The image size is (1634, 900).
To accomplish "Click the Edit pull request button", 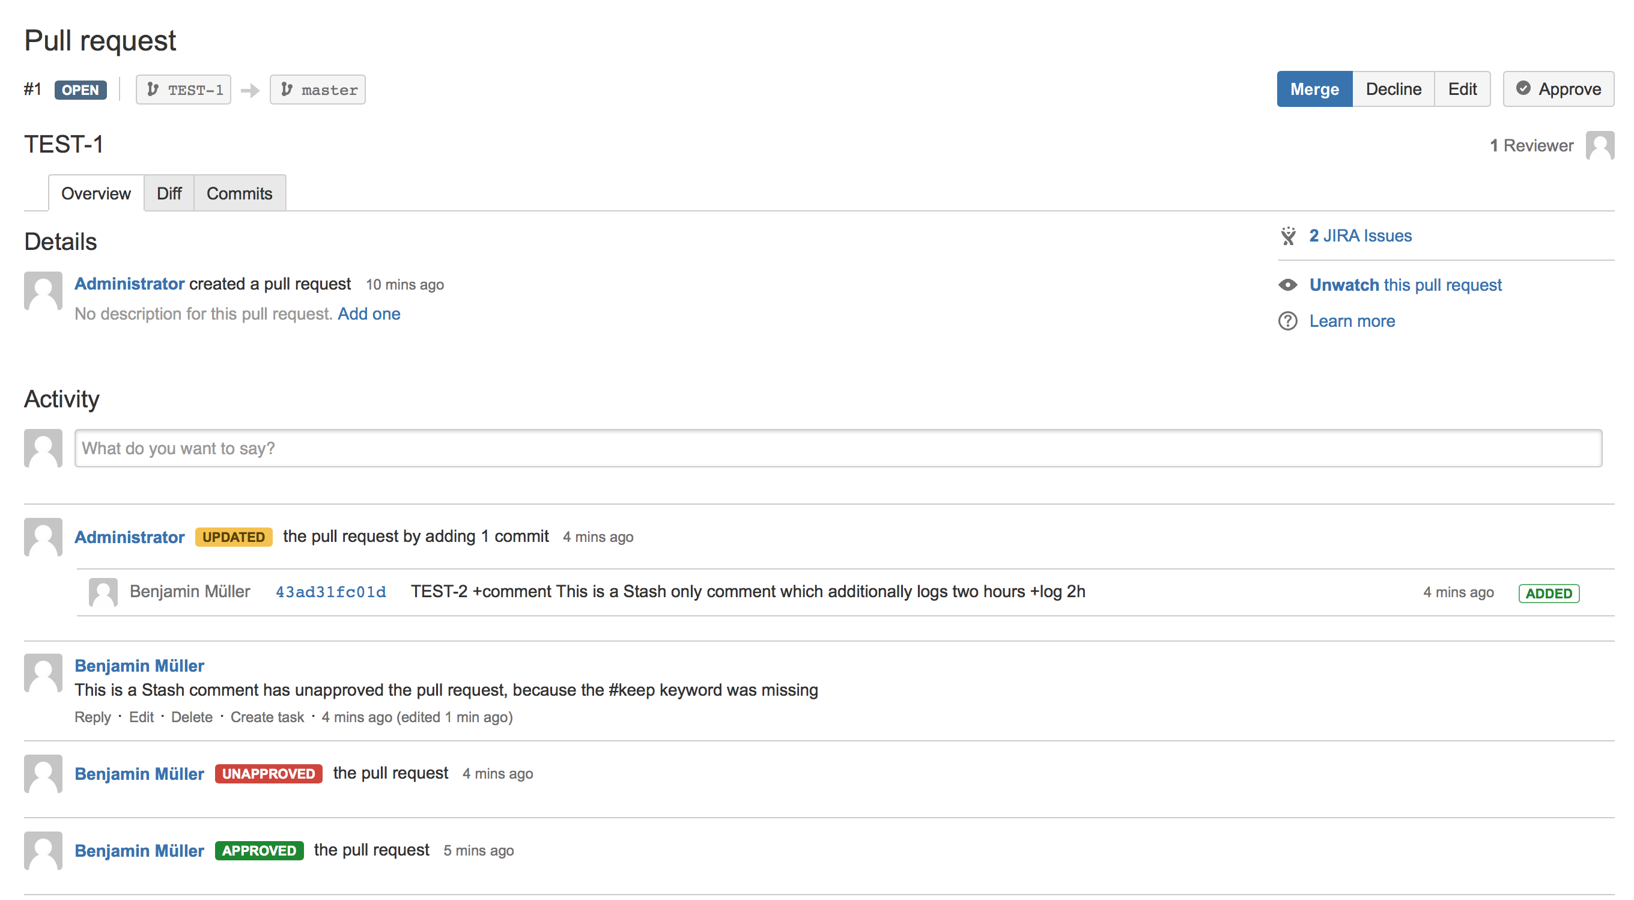I will pyautogui.click(x=1462, y=89).
